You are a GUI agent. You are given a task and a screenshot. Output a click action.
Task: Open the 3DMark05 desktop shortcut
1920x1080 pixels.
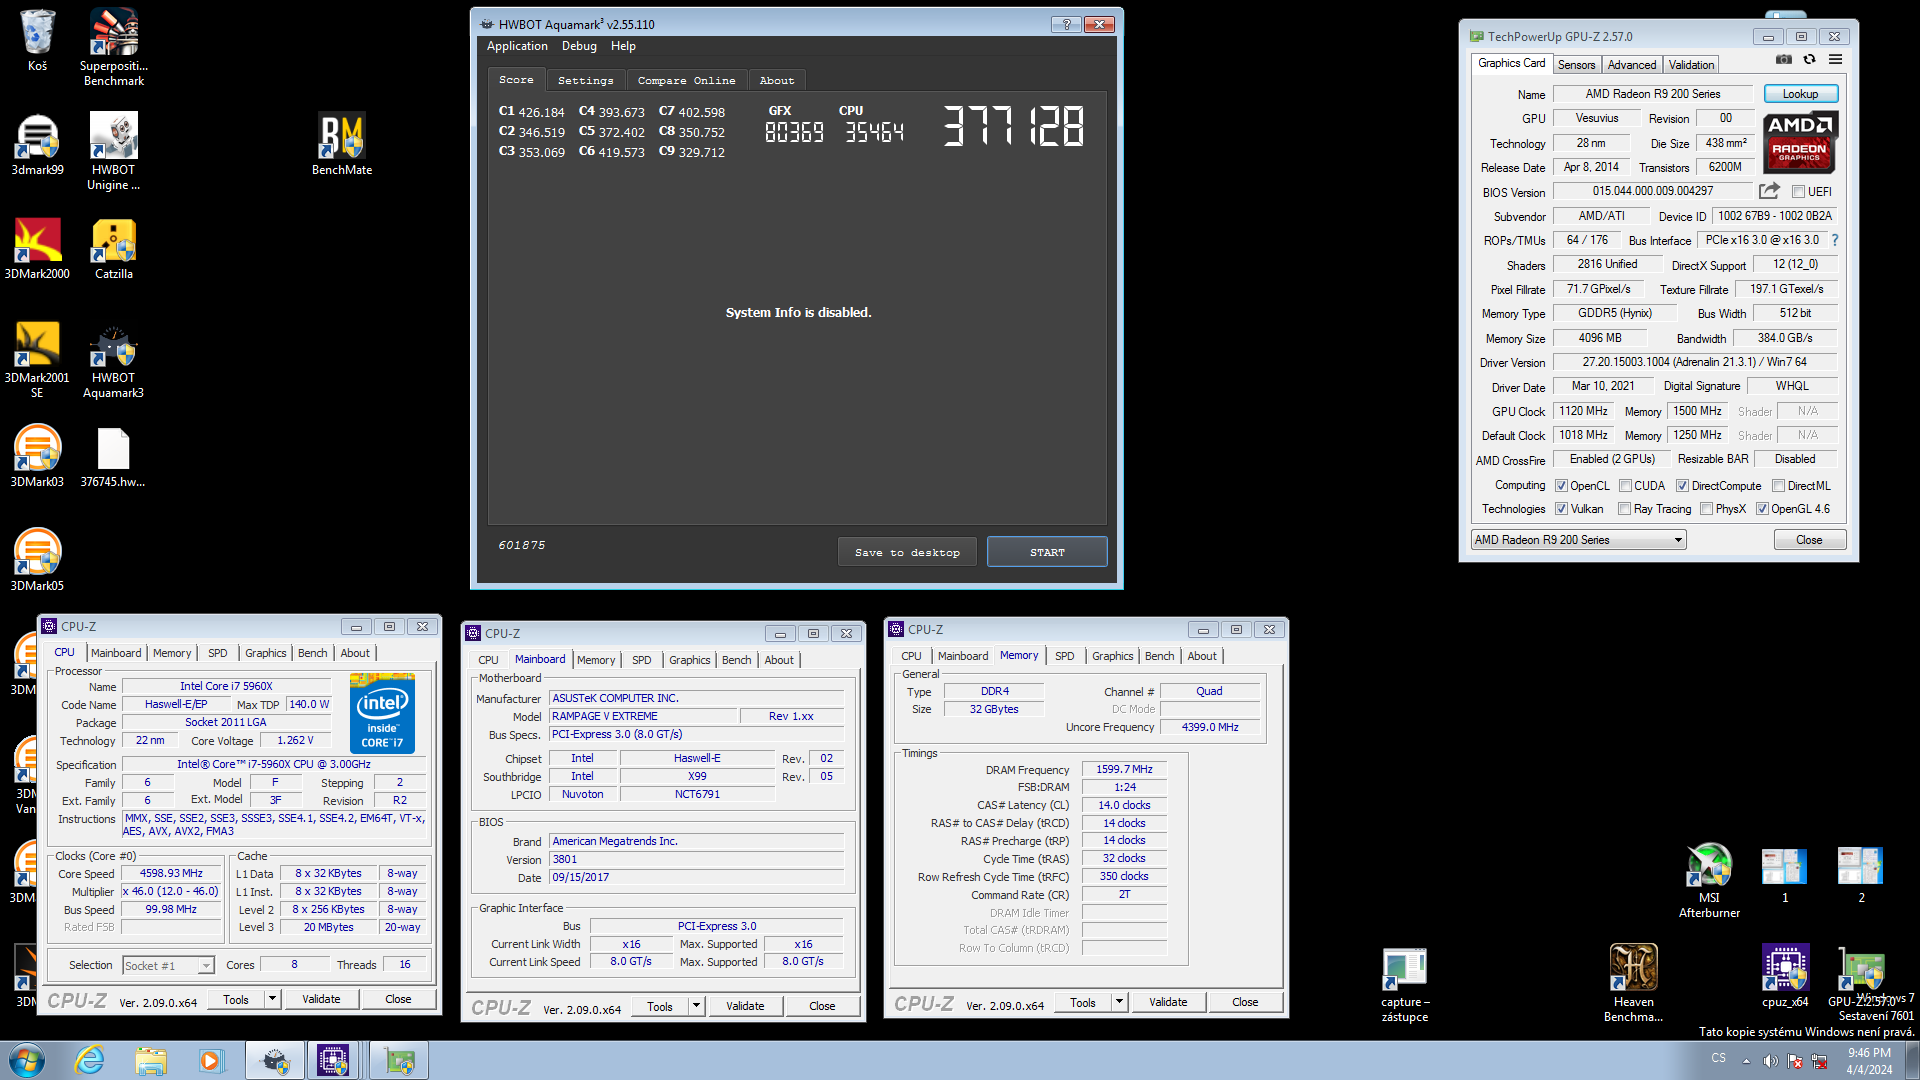(37, 561)
